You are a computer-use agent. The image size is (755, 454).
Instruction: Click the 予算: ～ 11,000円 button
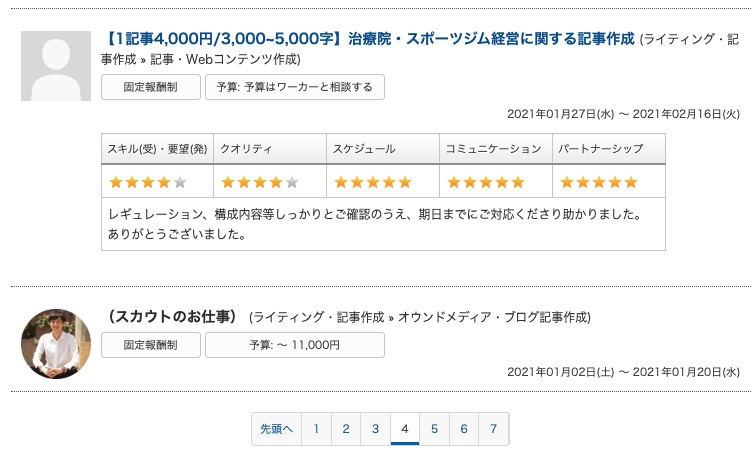tap(294, 345)
